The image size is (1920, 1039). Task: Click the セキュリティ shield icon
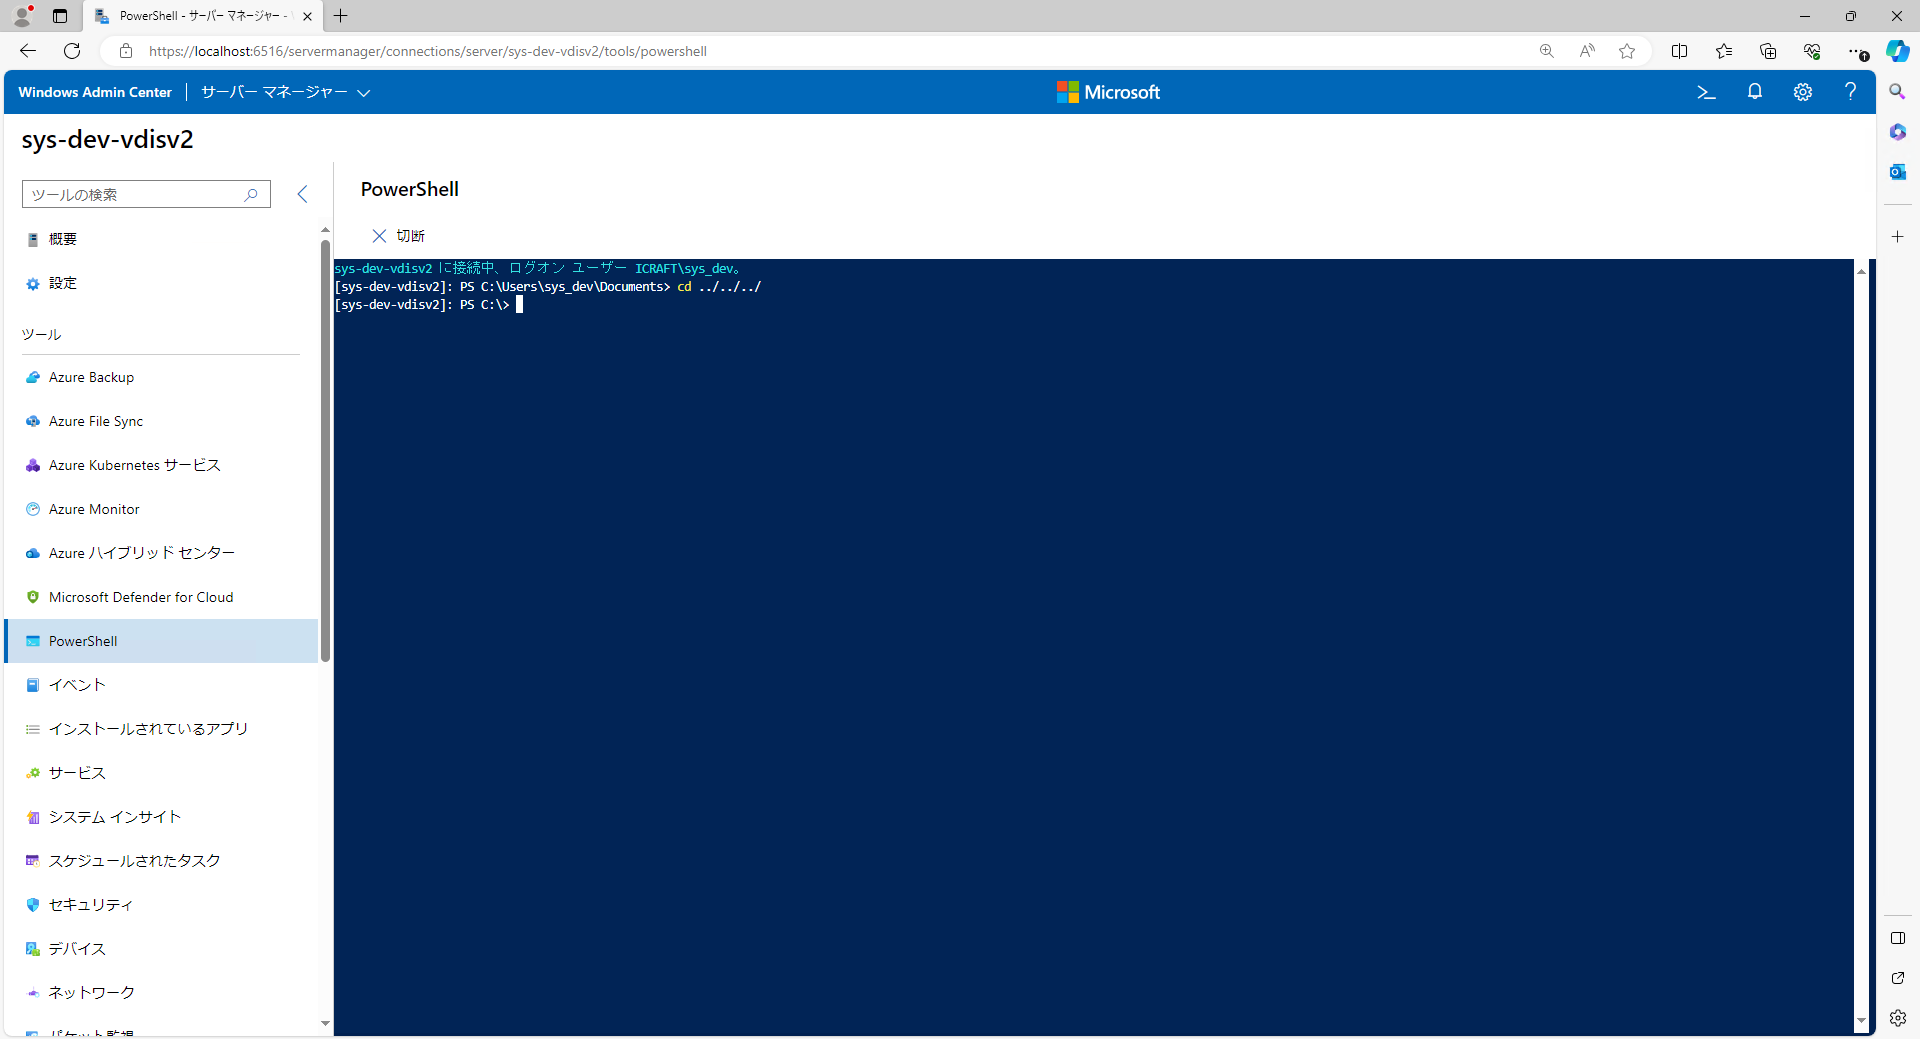33,905
